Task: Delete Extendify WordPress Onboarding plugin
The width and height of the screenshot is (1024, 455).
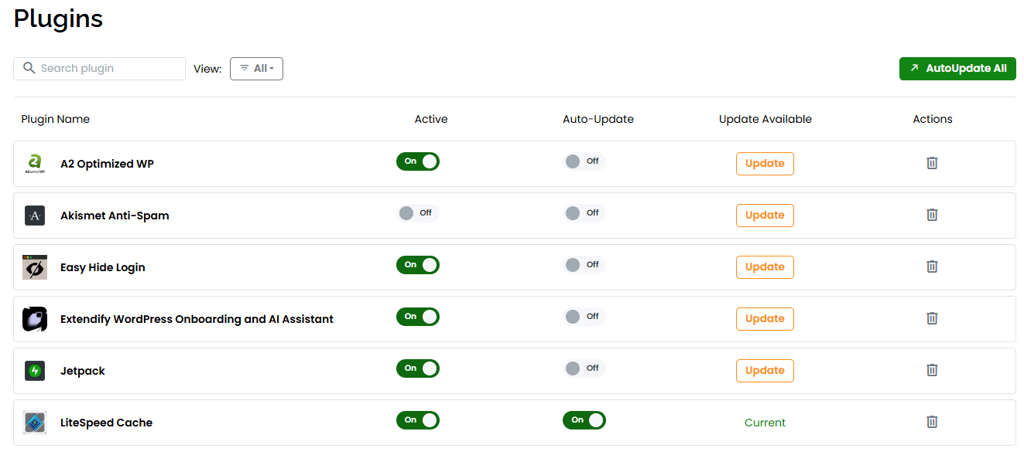Action: (932, 319)
